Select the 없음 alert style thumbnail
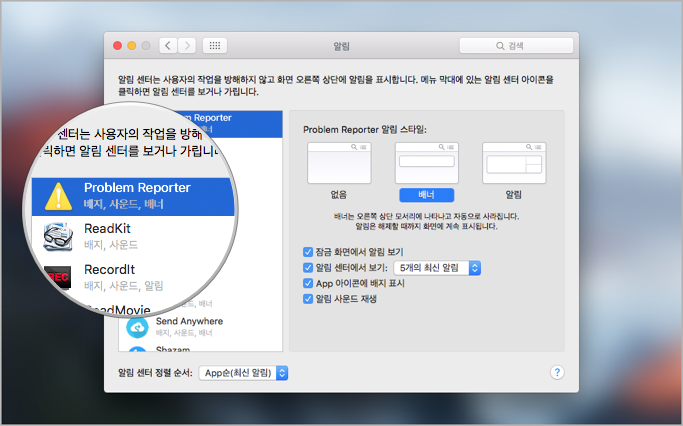The image size is (683, 426). click(339, 163)
